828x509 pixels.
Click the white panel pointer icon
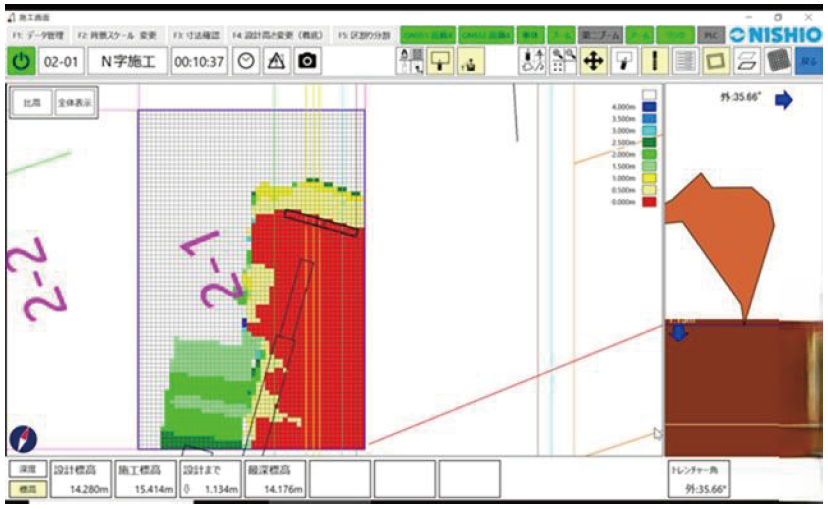(x=624, y=61)
